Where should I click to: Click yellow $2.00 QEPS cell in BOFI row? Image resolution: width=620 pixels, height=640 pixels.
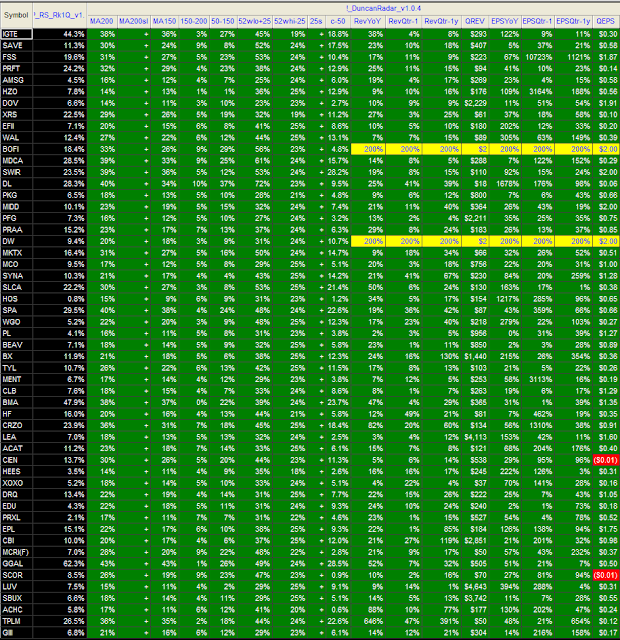coord(606,149)
